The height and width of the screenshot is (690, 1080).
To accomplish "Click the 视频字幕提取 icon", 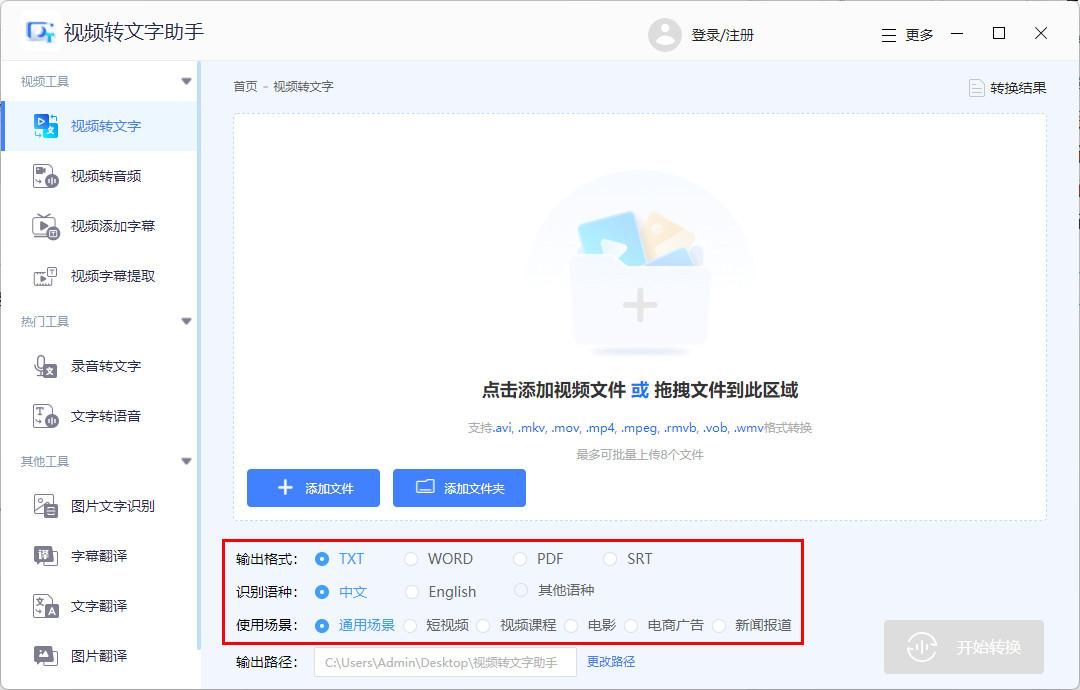I will (x=45, y=276).
